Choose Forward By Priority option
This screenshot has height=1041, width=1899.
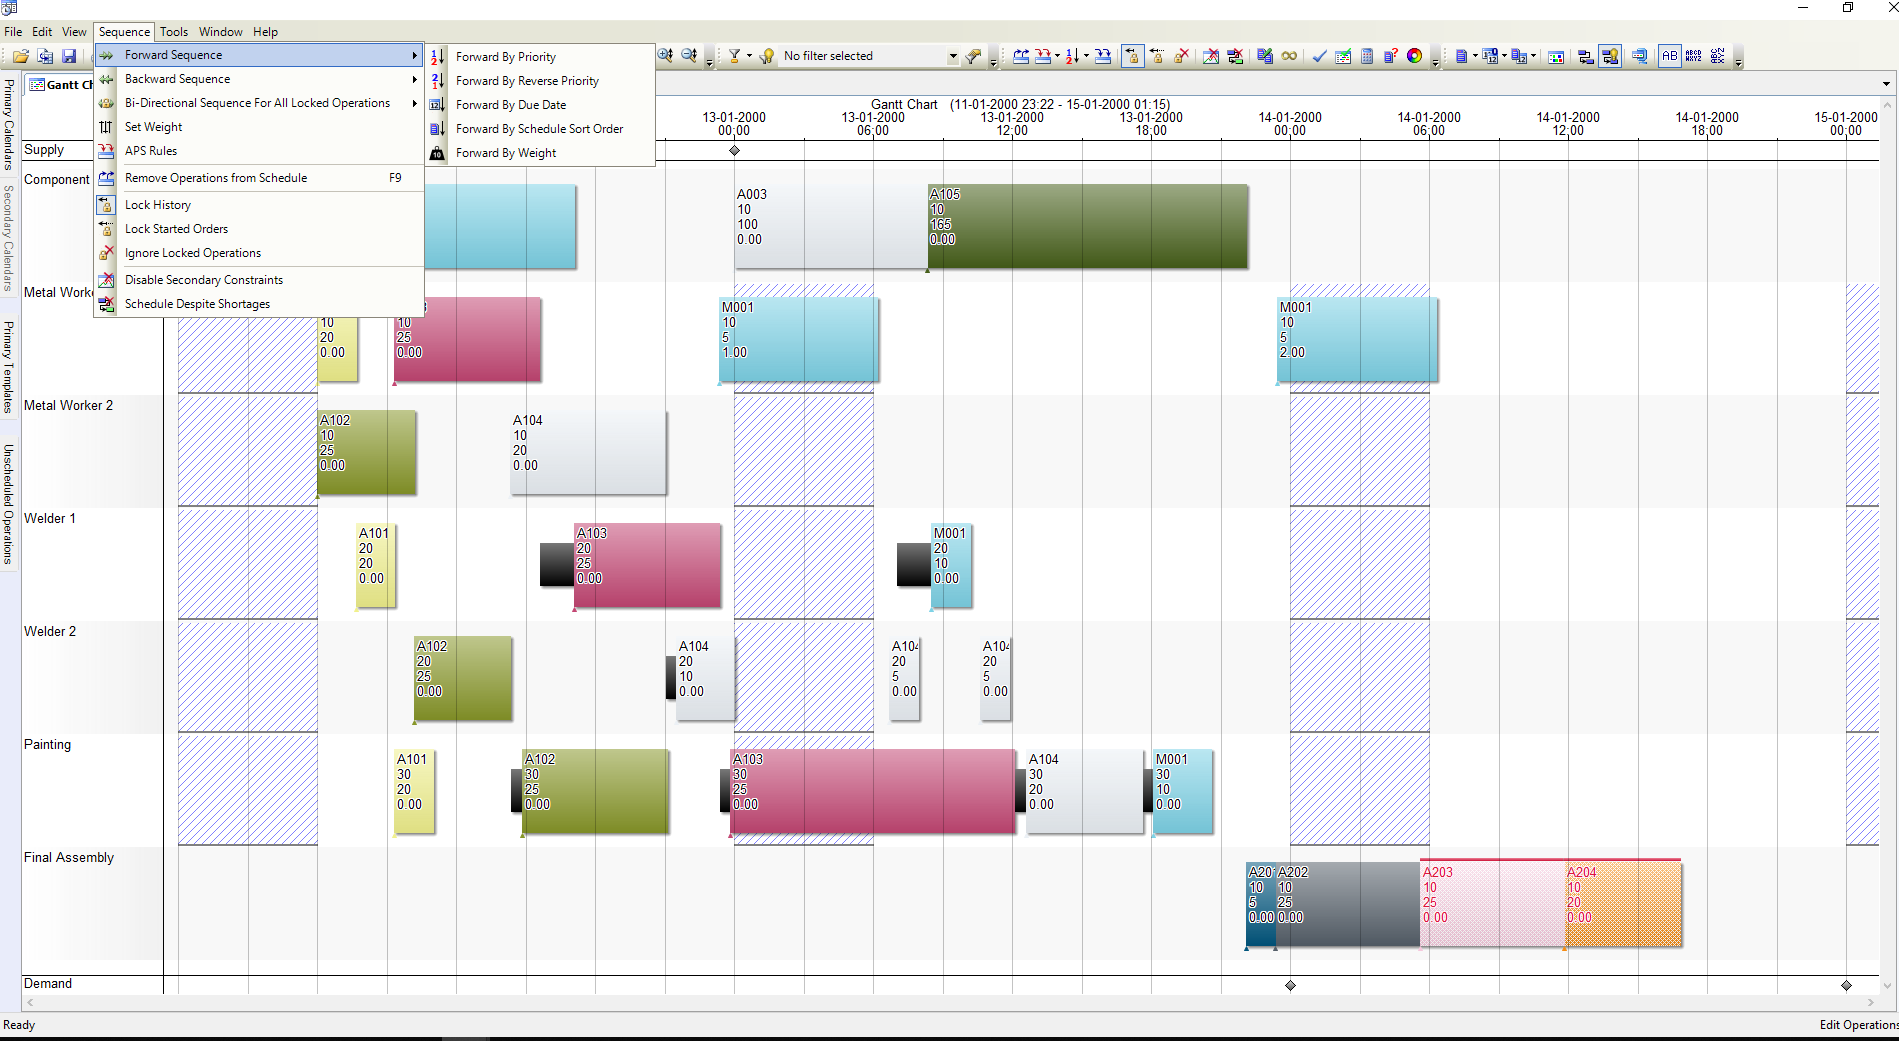click(x=506, y=57)
